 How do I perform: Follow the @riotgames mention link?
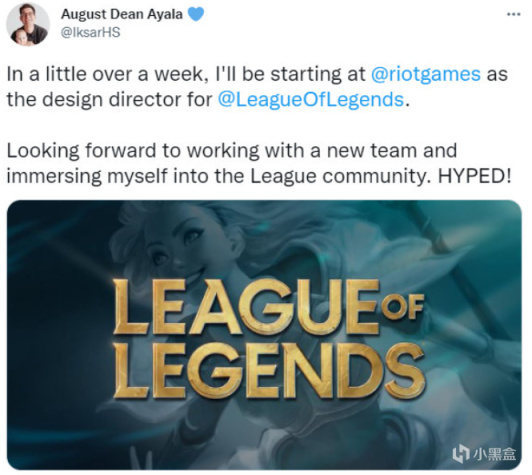click(426, 74)
